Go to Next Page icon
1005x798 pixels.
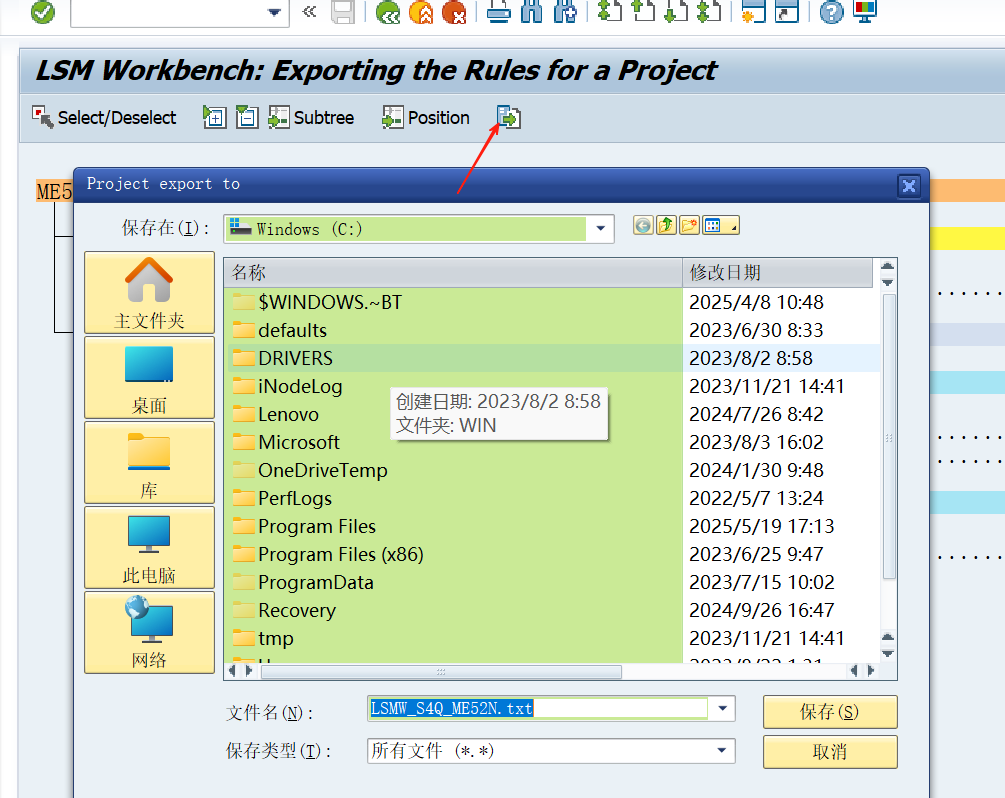click(676, 12)
